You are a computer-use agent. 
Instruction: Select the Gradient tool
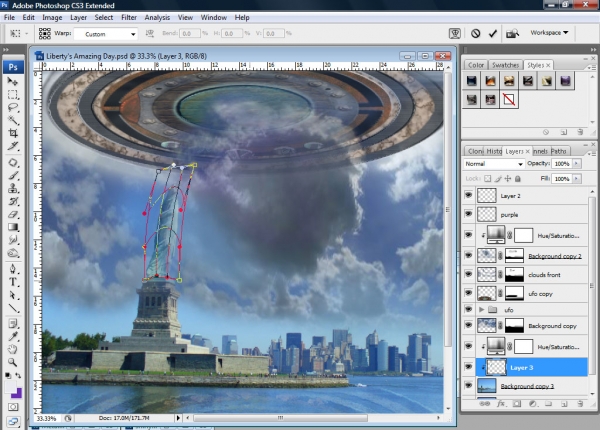pos(13,227)
